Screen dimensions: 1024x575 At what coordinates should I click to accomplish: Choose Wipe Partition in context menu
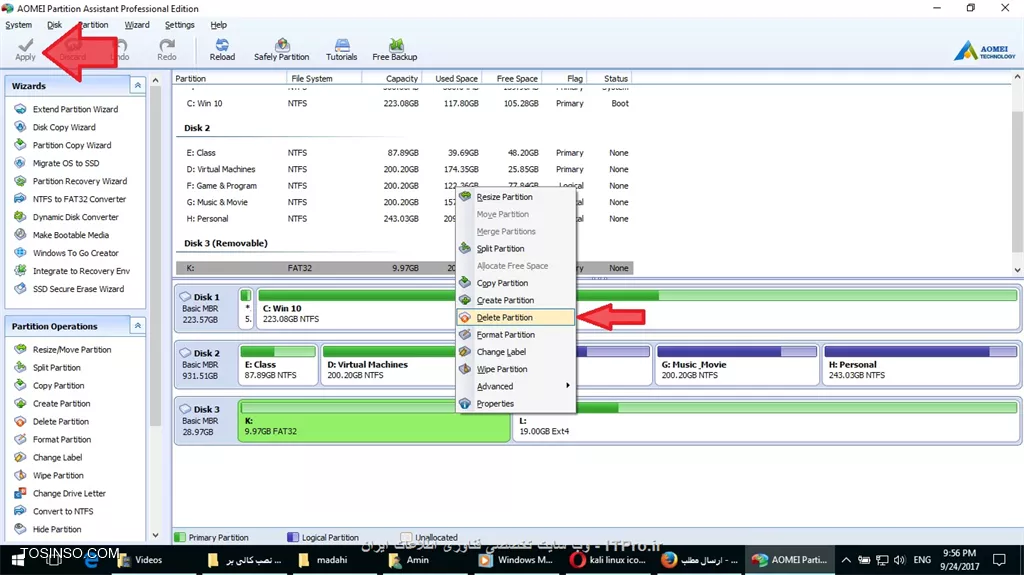[516, 369]
